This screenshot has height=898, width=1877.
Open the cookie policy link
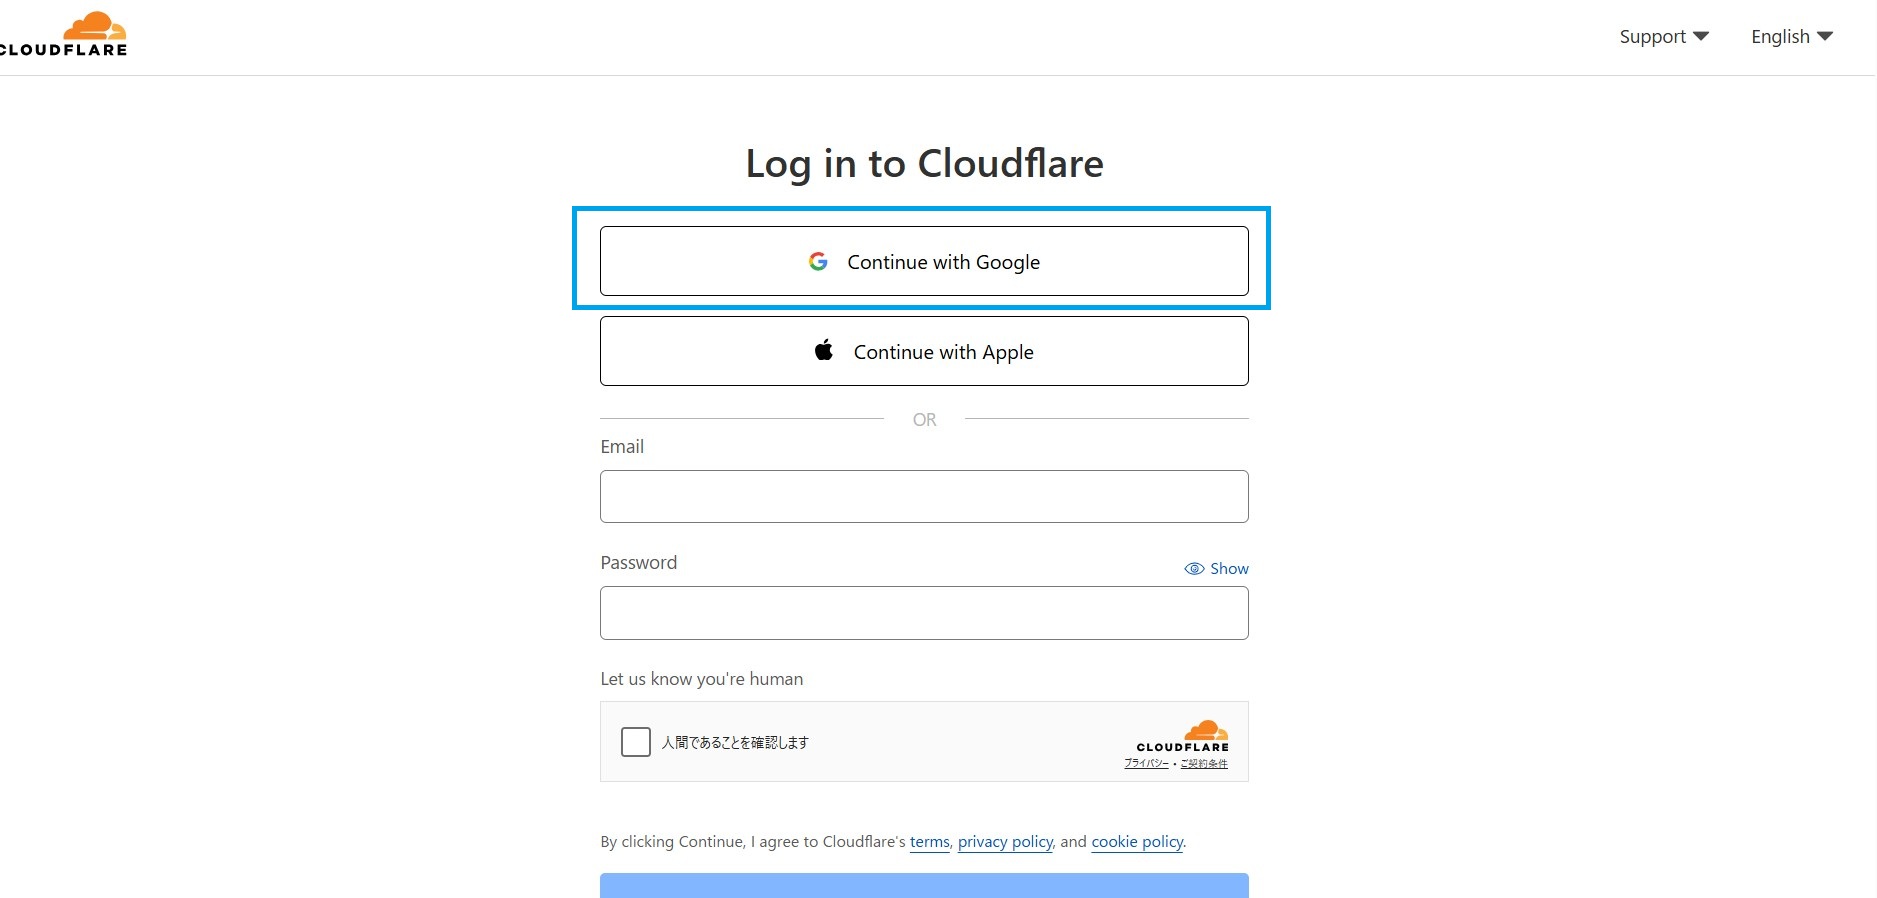1137,842
